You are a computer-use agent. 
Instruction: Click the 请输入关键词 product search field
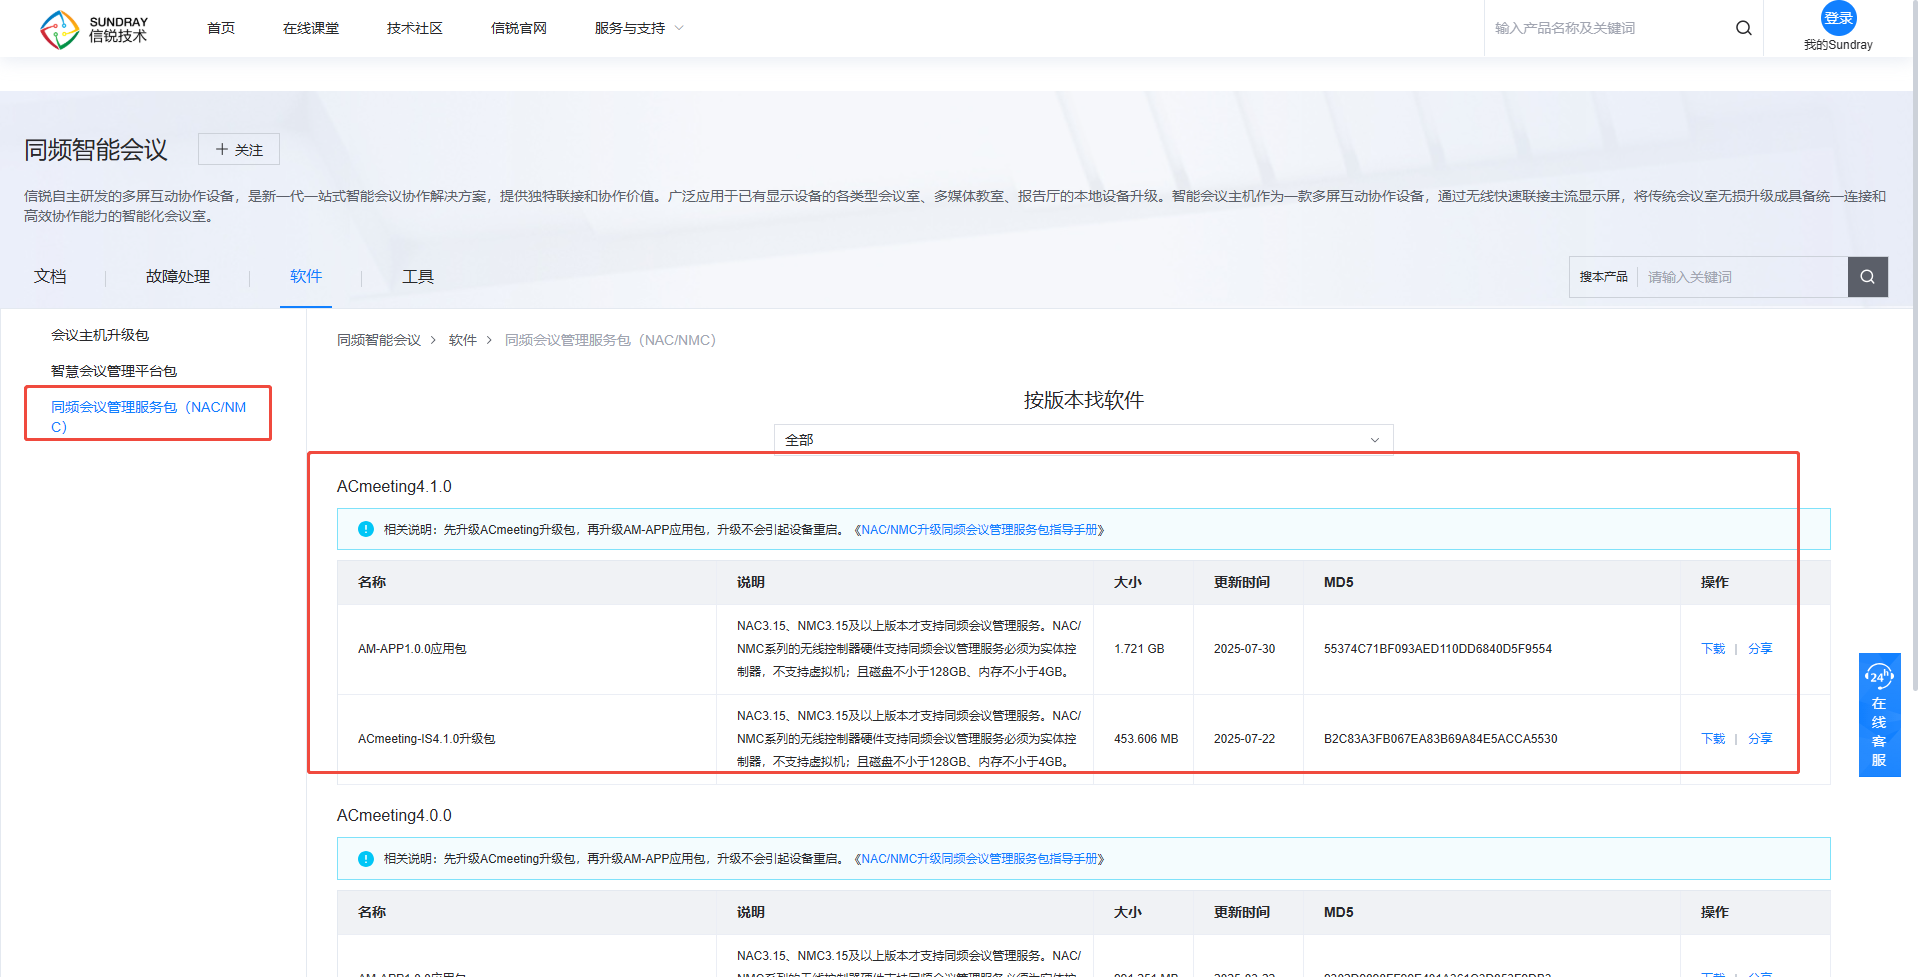1740,277
